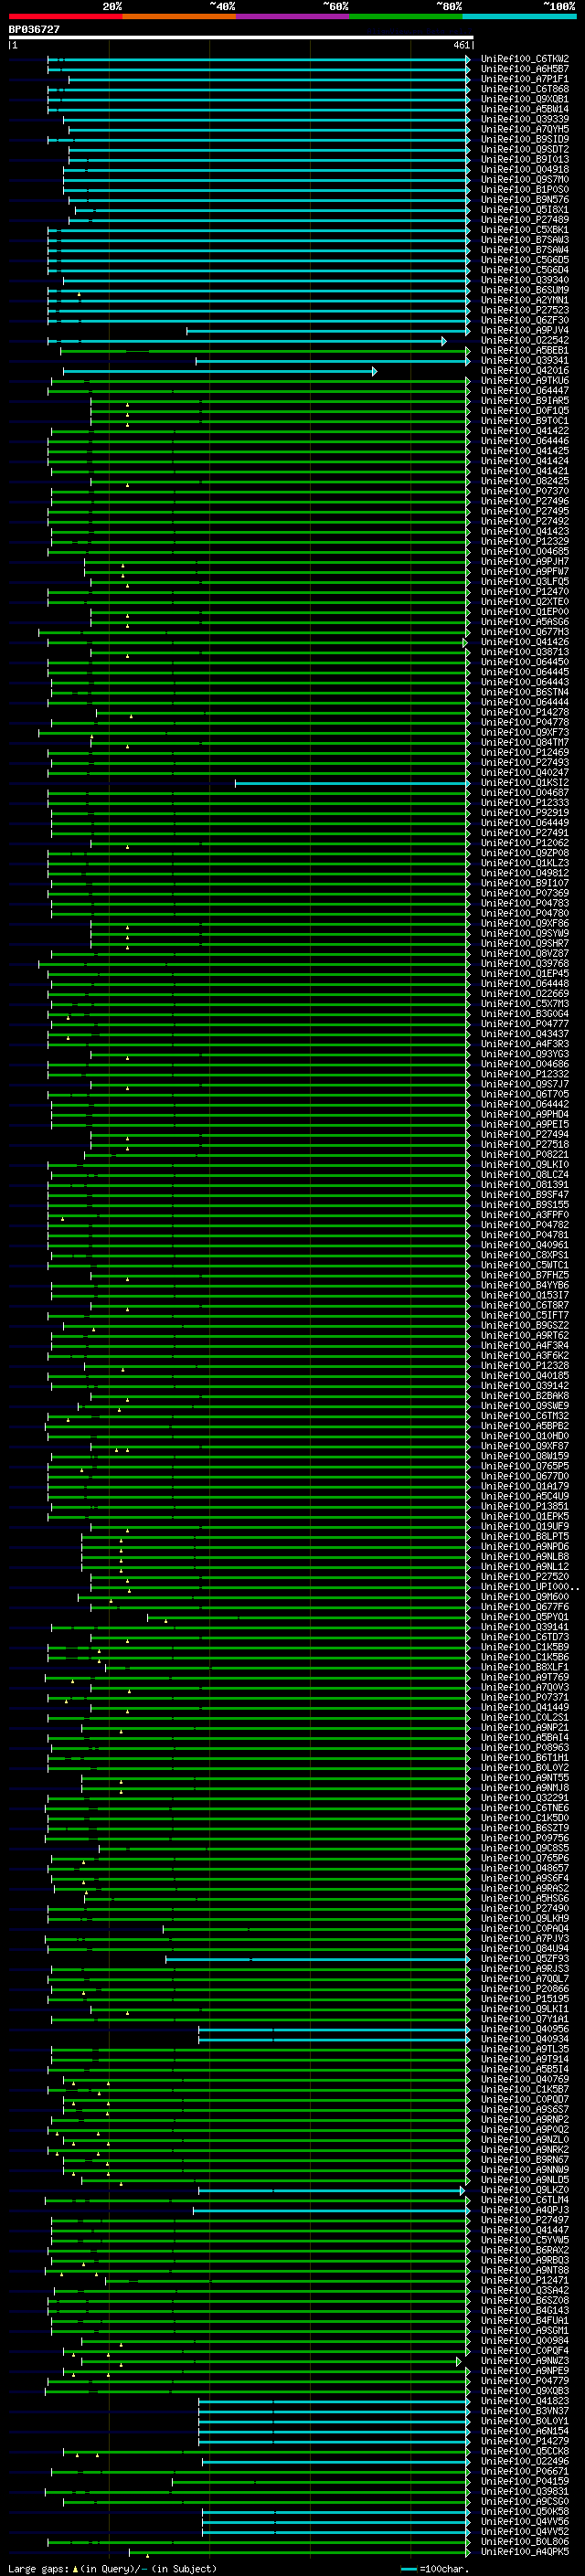Click the green ~80% legend segment
This screenshot has height=2576, width=585.
click(x=406, y=16)
